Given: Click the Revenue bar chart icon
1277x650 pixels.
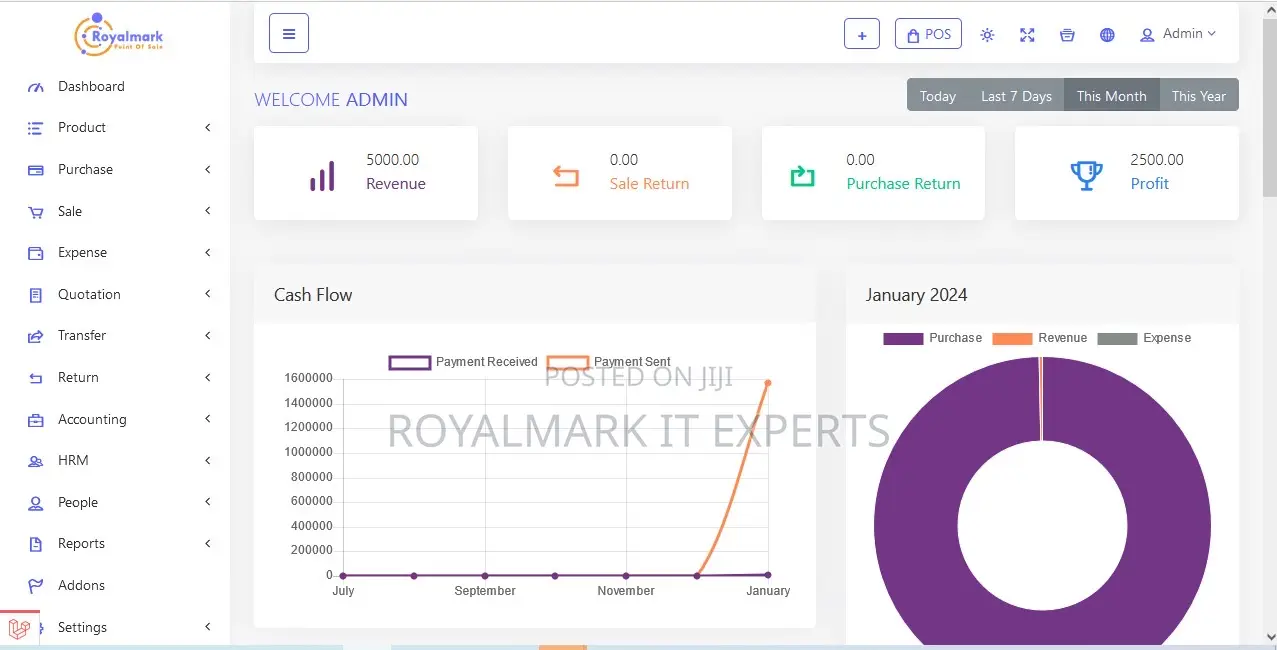Looking at the screenshot, I should (x=322, y=176).
